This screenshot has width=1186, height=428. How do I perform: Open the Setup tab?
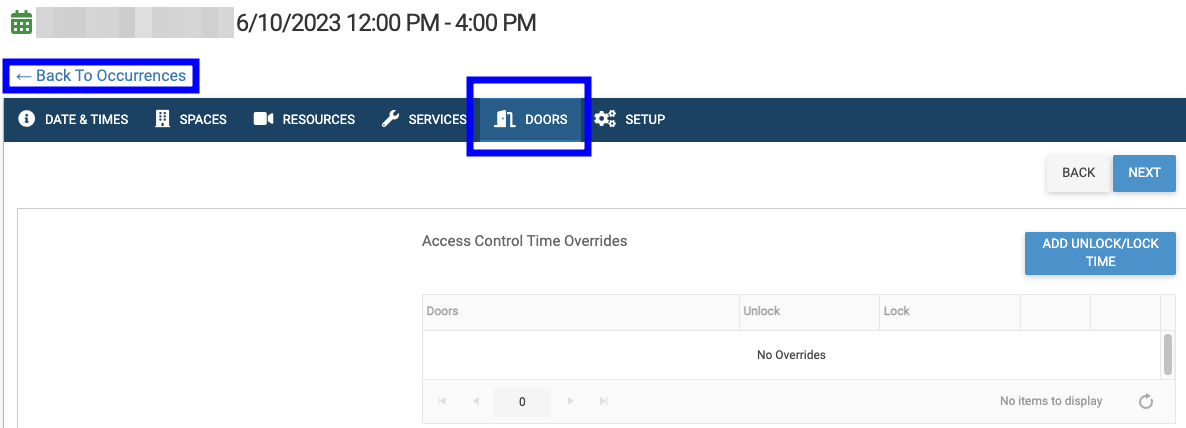[x=630, y=119]
